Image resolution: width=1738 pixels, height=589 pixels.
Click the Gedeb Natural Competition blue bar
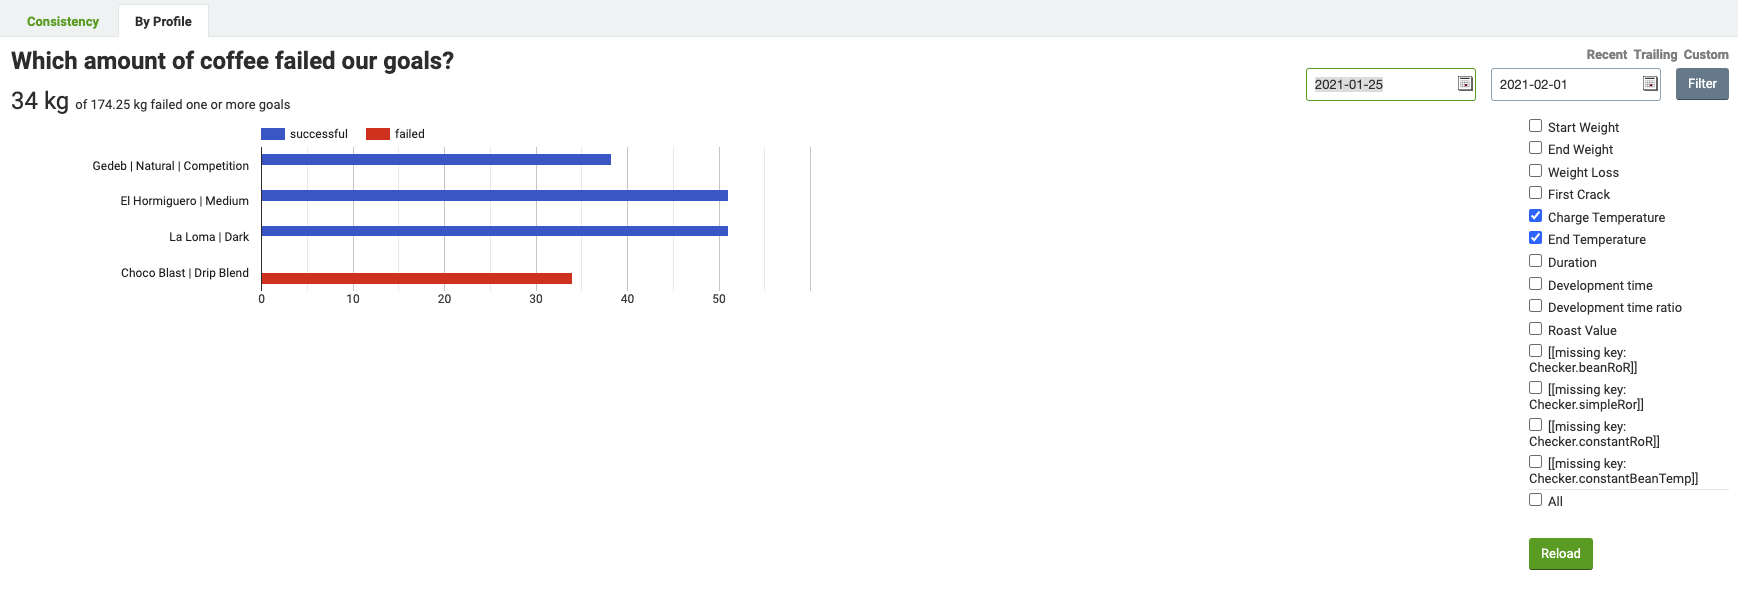436,159
